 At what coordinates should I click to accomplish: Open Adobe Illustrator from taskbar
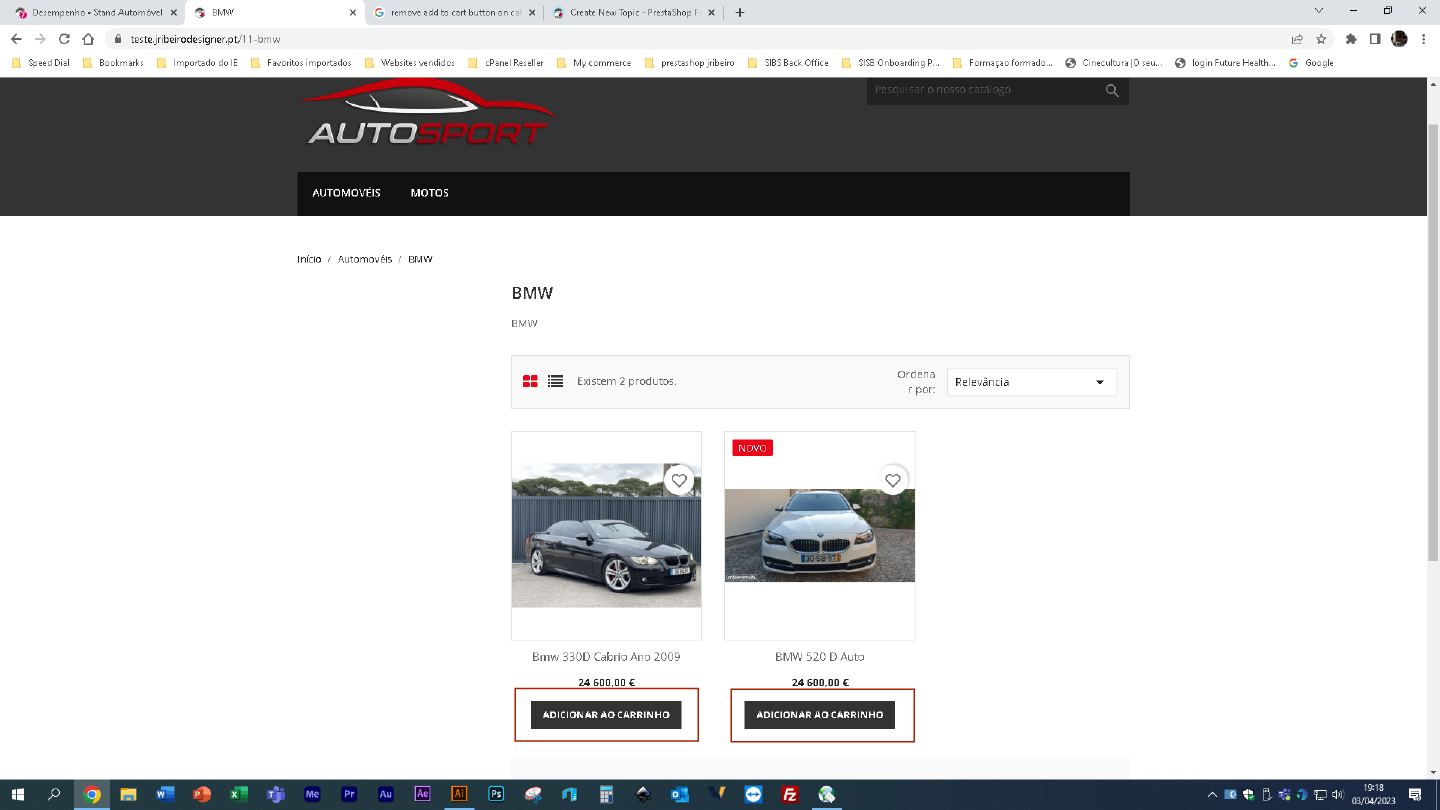point(459,795)
